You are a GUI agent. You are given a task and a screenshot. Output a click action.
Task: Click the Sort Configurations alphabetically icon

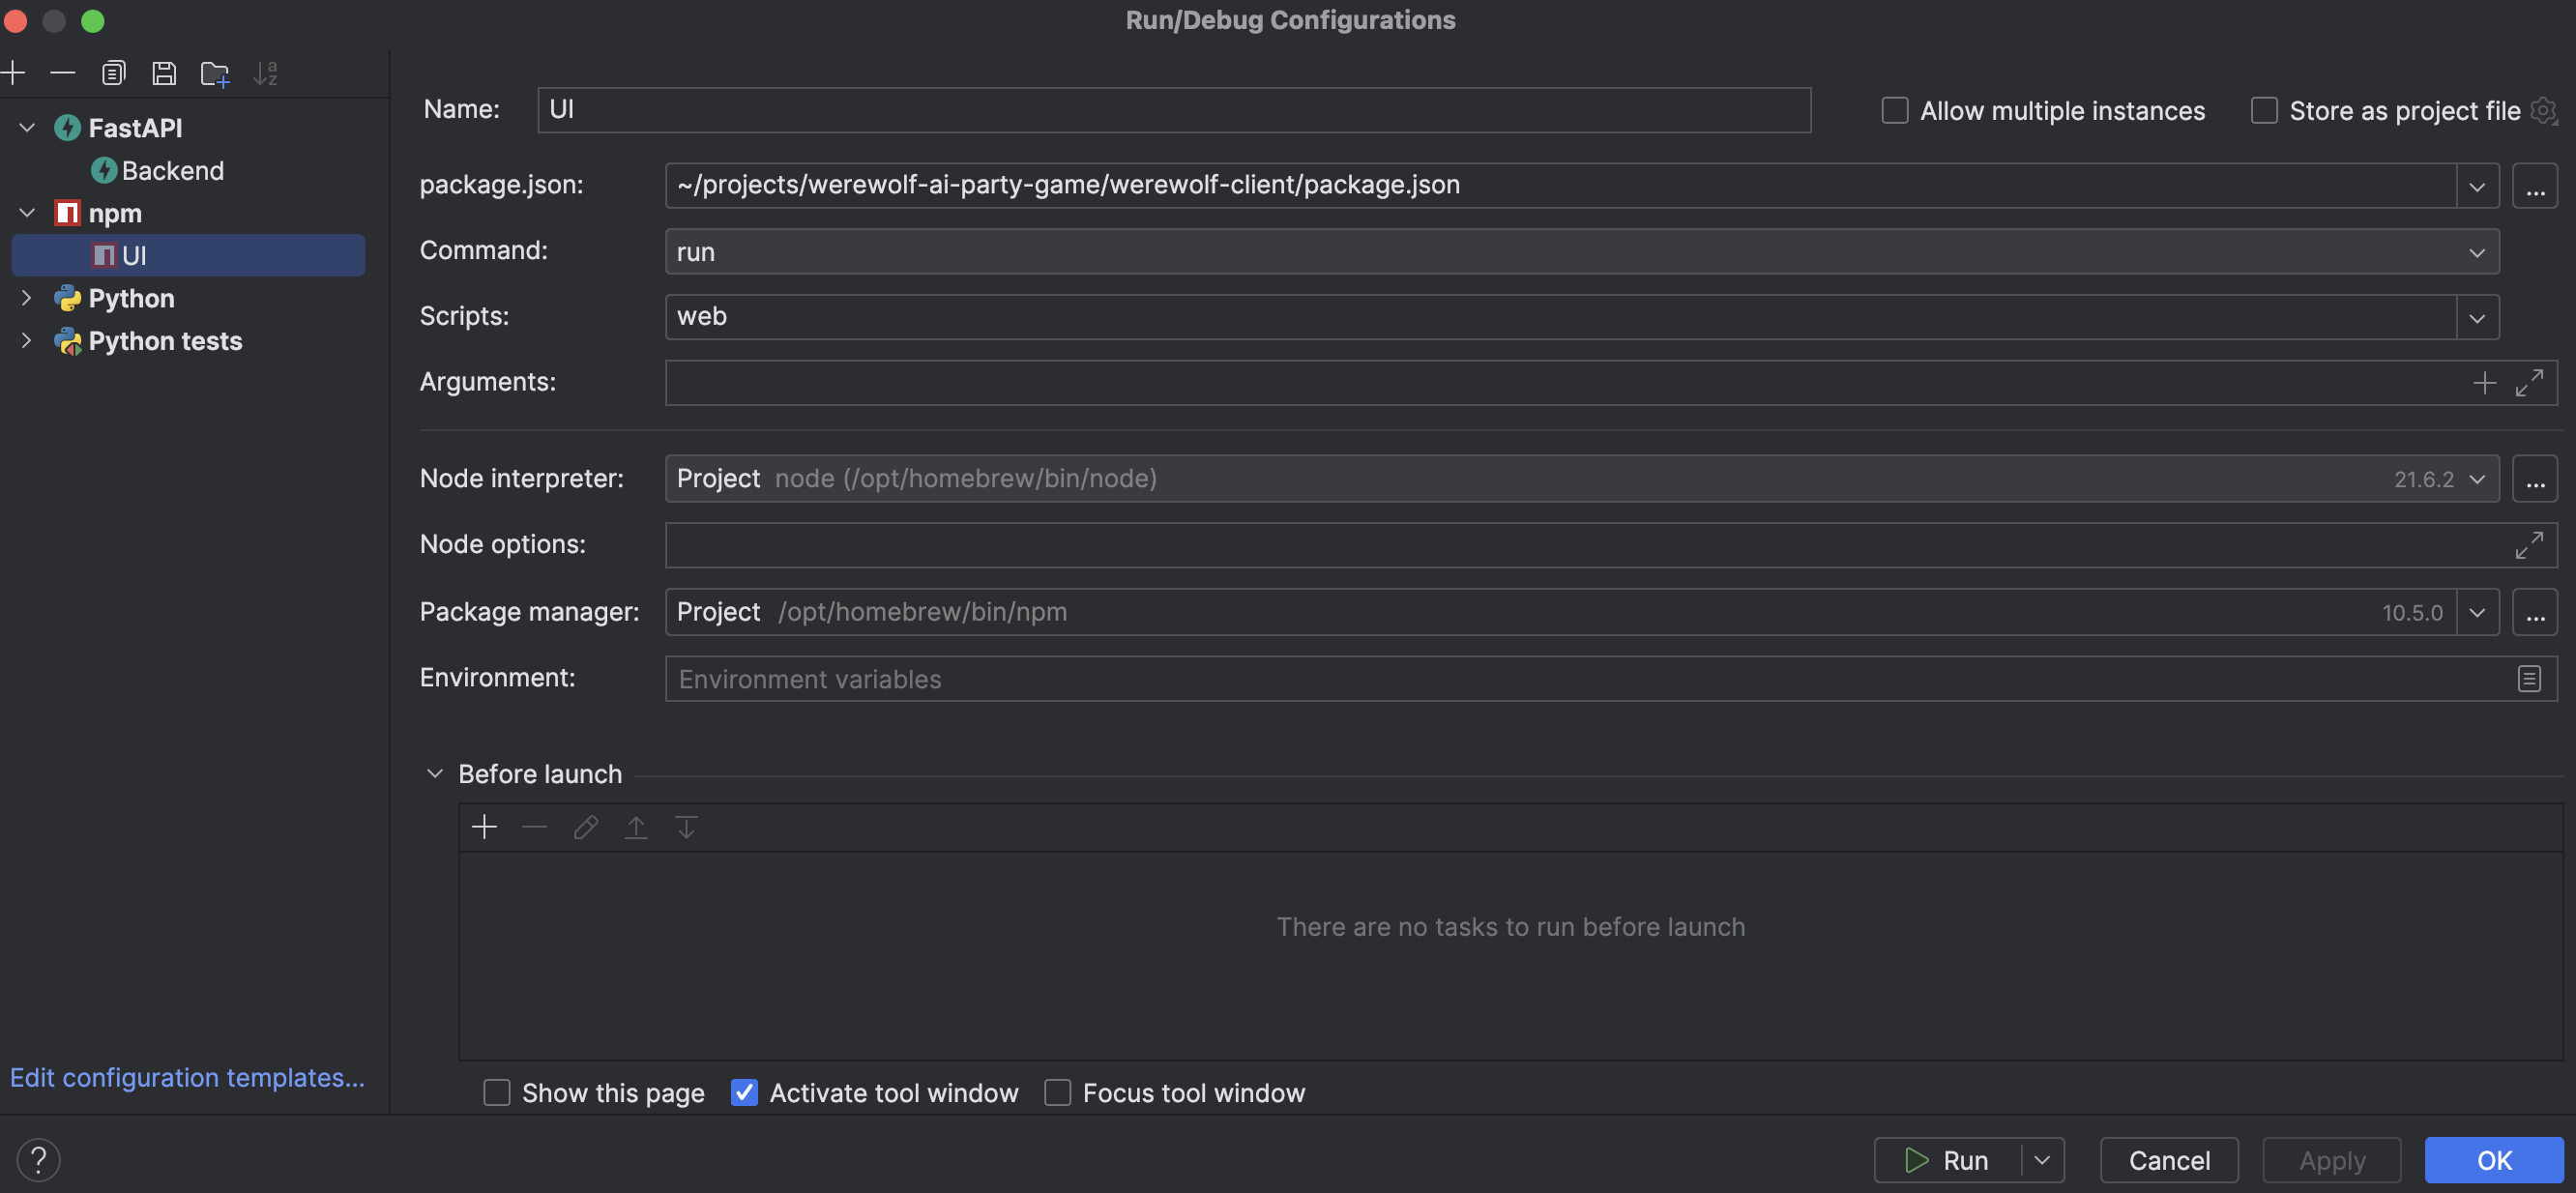pyautogui.click(x=265, y=73)
